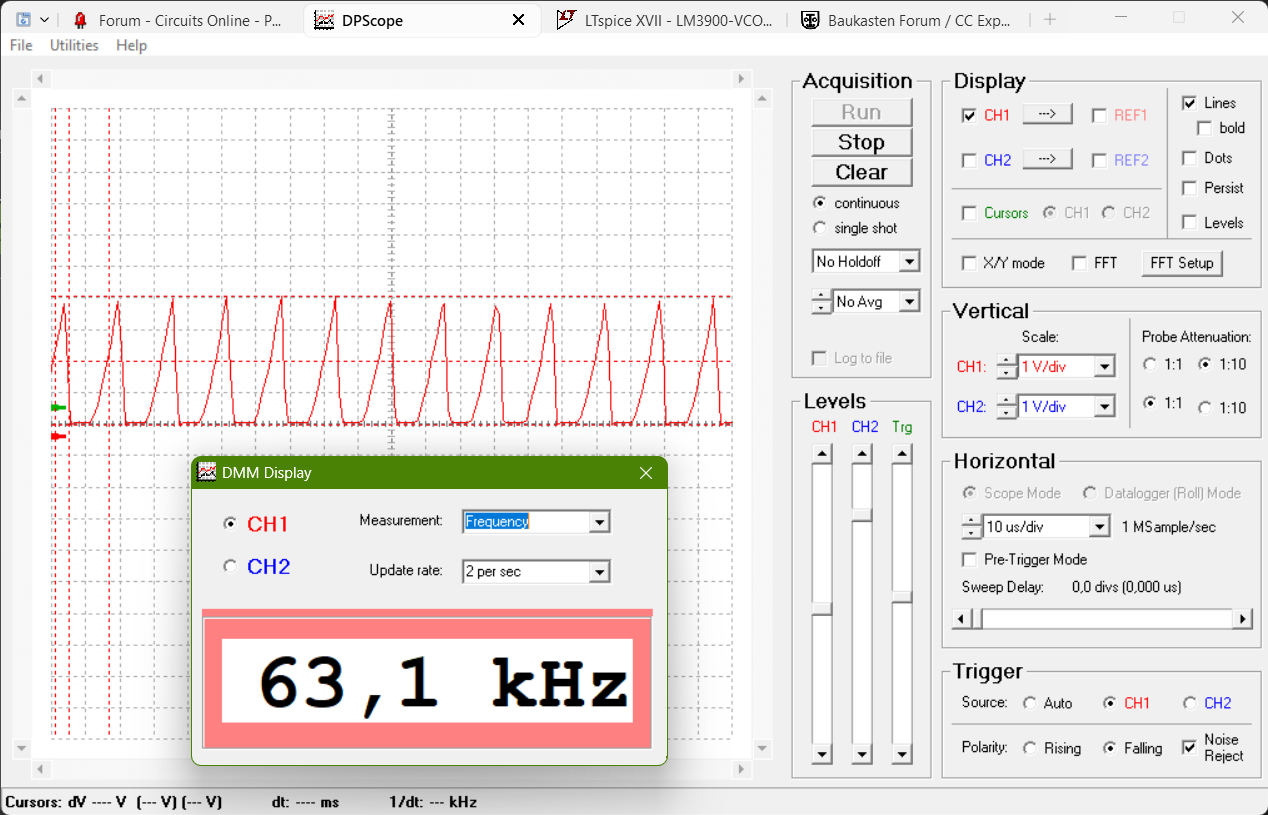Click the CH1 arrow button in Display

(1047, 114)
